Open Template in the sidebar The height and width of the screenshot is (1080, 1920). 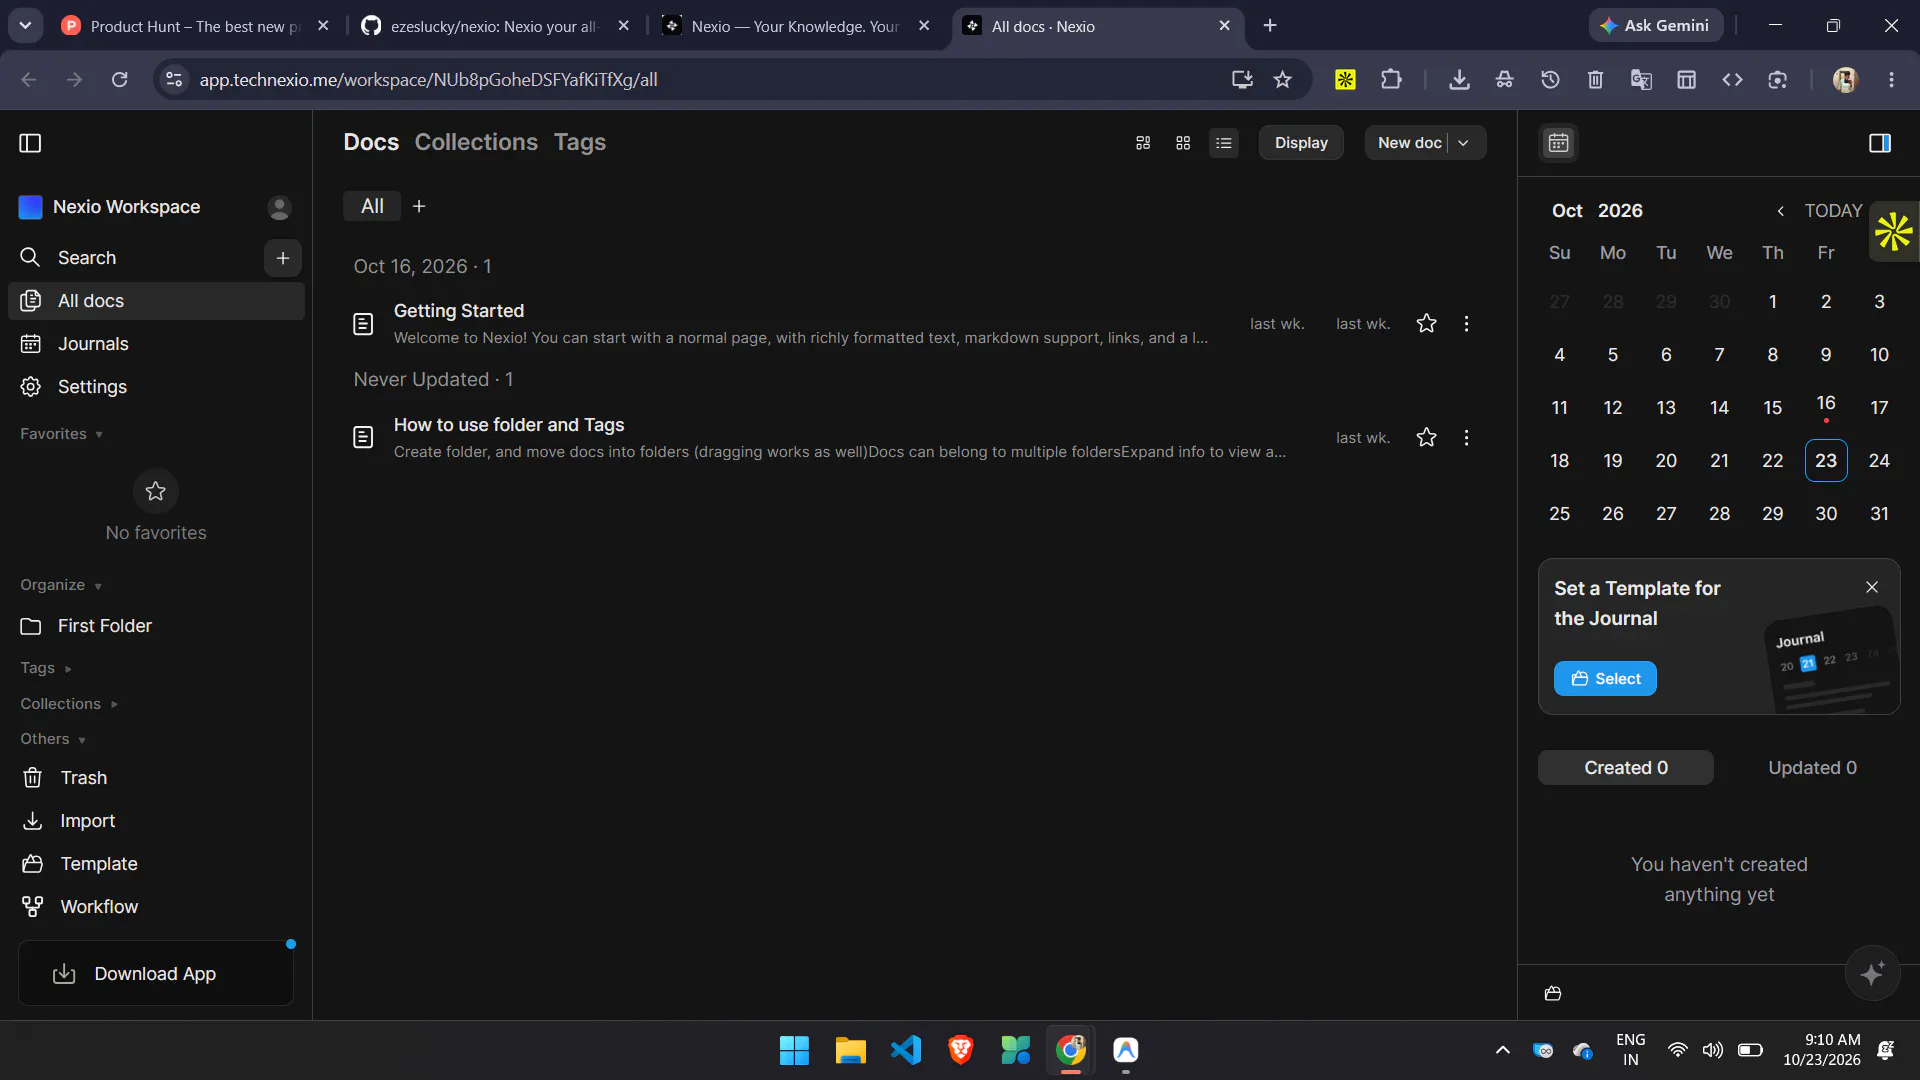[156, 864]
